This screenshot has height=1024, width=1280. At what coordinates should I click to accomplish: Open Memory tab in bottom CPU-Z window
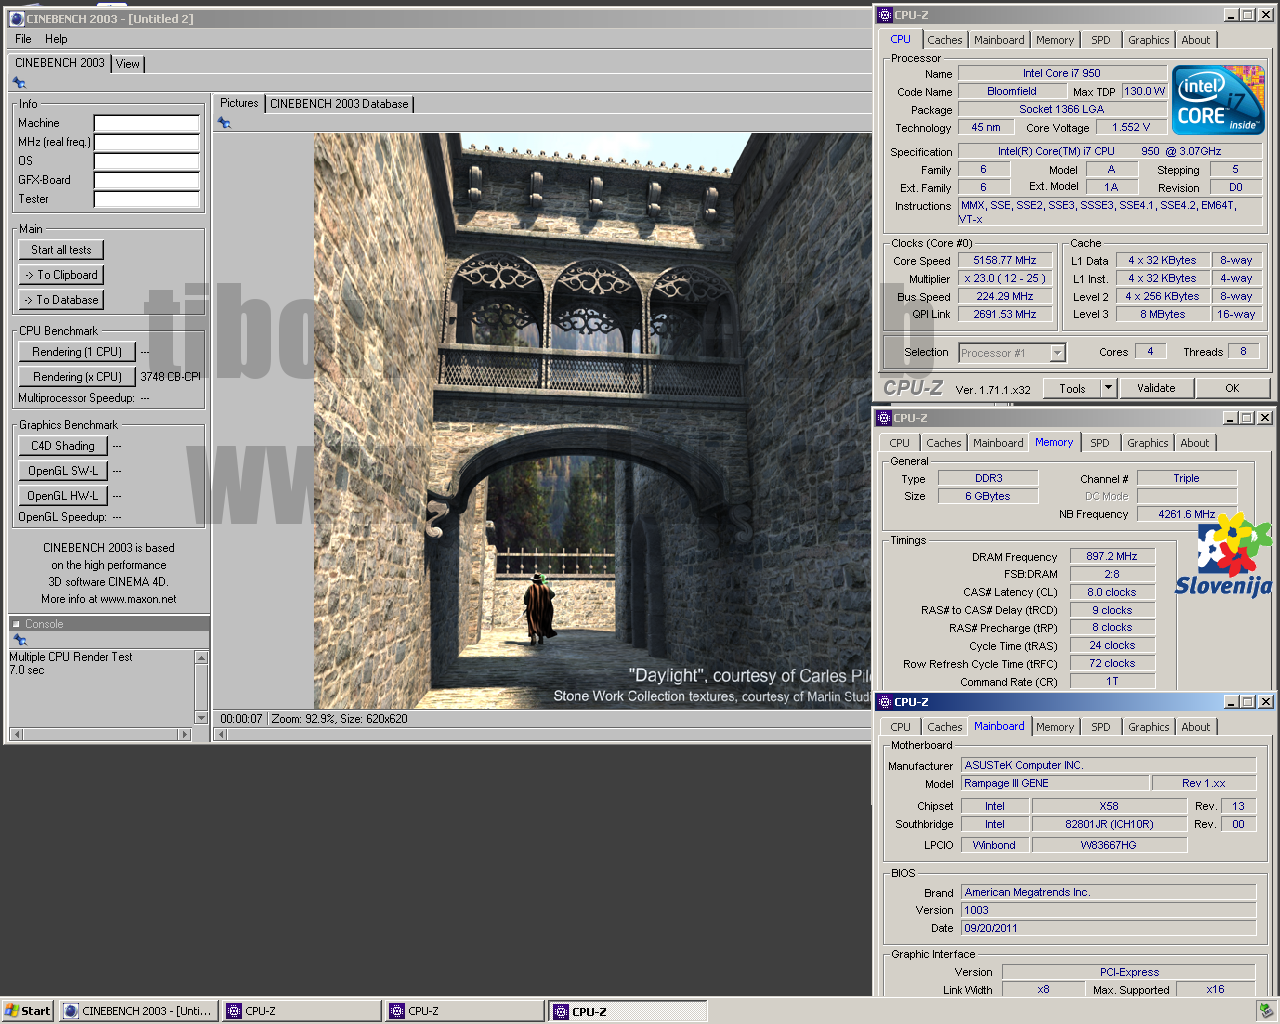(x=1055, y=727)
